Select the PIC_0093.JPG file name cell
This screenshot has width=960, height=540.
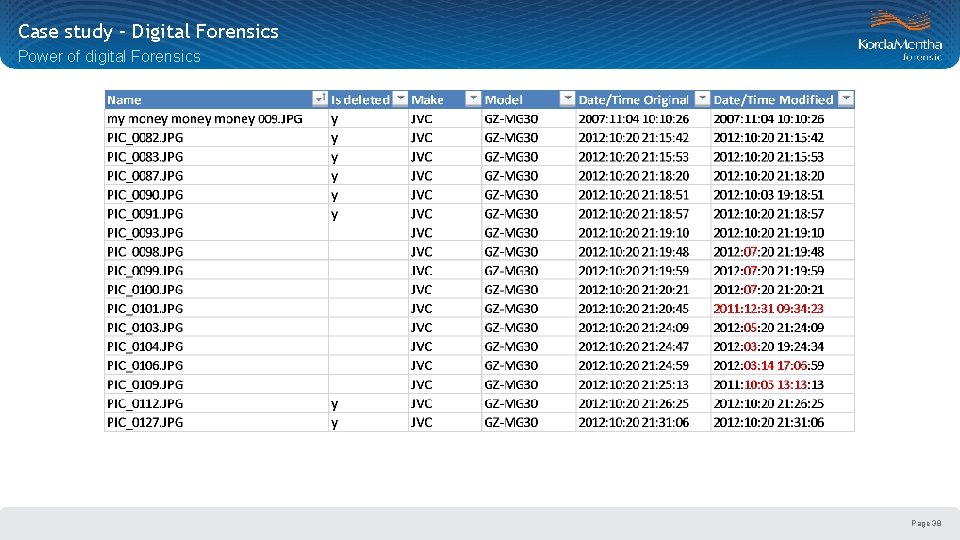click(216, 233)
